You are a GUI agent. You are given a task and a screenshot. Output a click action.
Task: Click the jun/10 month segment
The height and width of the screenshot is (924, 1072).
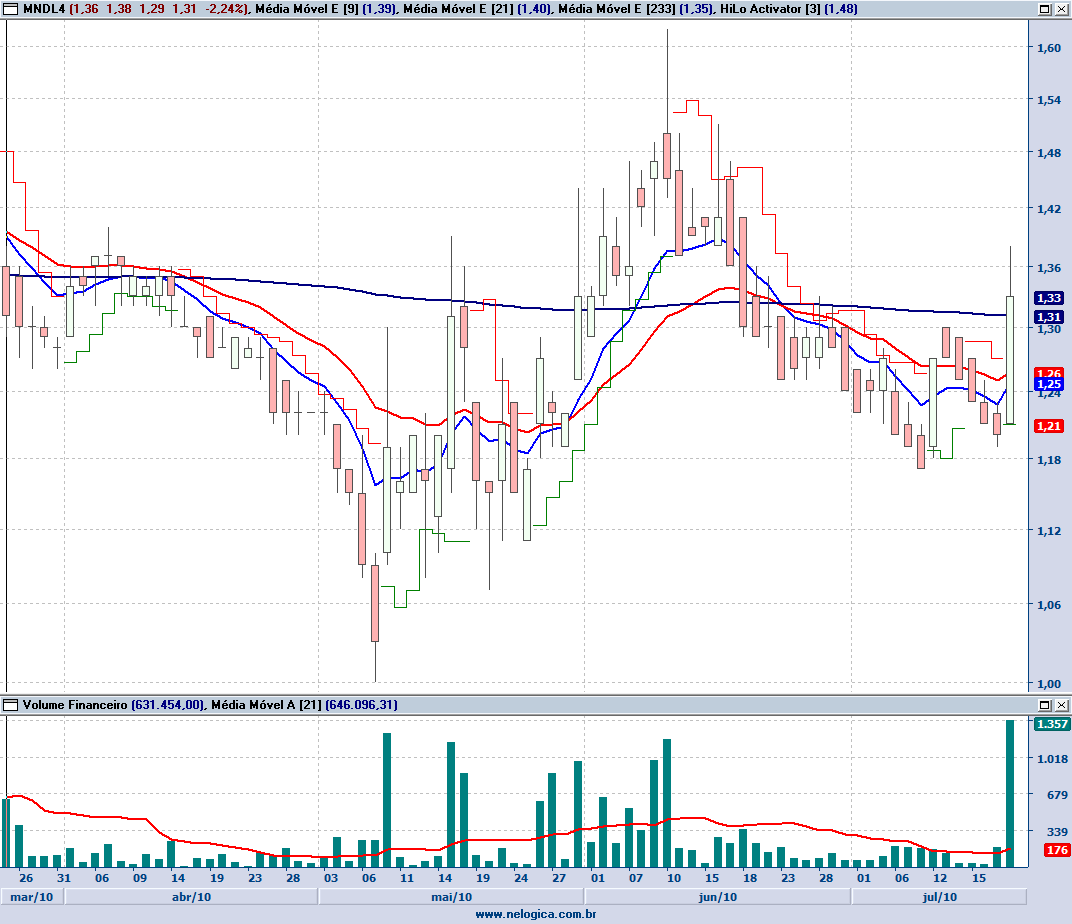pyautogui.click(x=718, y=897)
